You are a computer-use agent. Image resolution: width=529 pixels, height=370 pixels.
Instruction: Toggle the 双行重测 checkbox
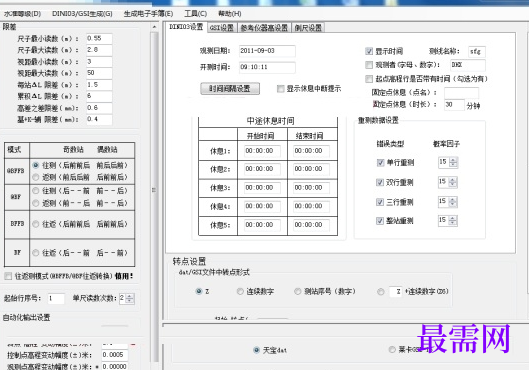pos(380,182)
